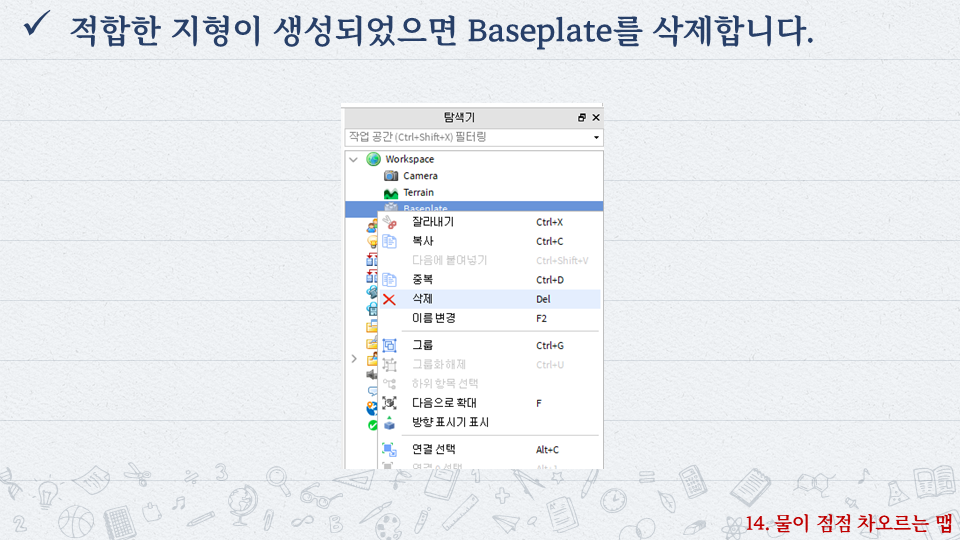Close the 탐색기 explorer panel
This screenshot has height=540, width=960.
596,118
